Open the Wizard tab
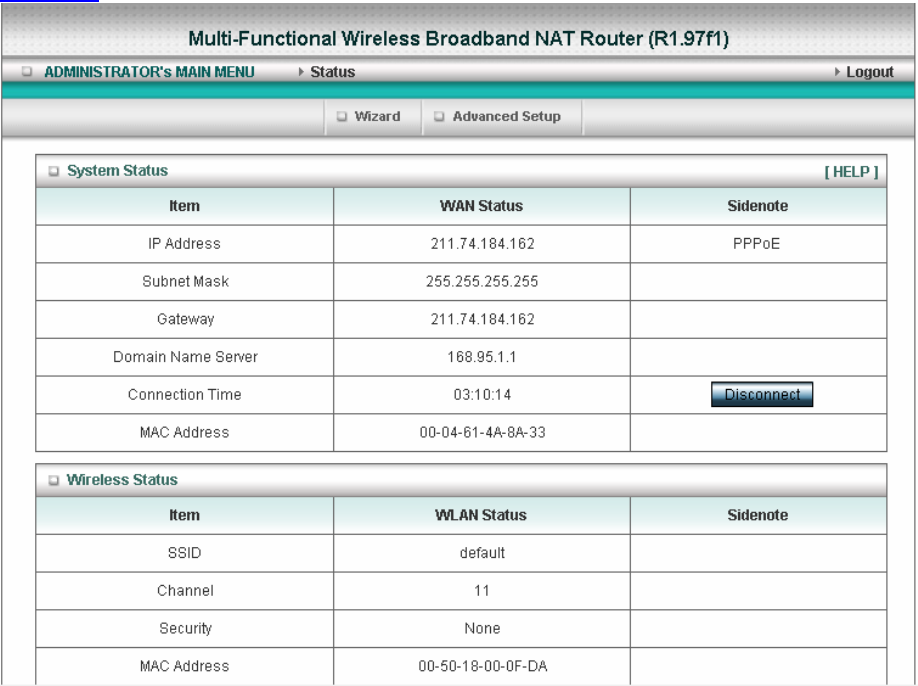Screen dimensions: 918x686 click(377, 116)
